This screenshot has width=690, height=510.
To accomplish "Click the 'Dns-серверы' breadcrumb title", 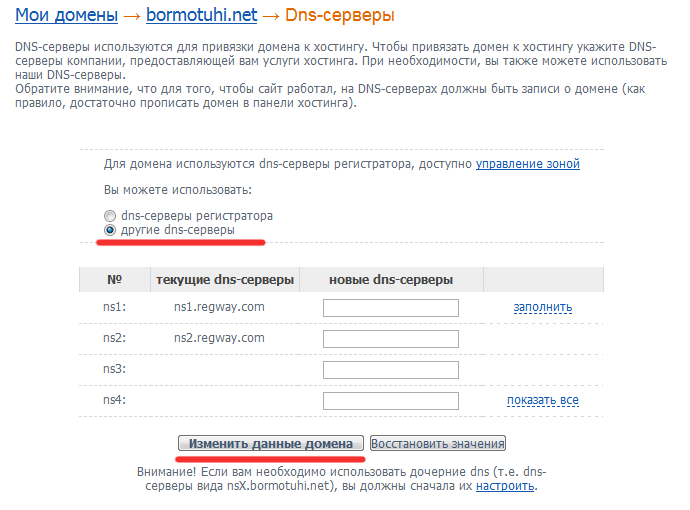I will pyautogui.click(x=340, y=15).
